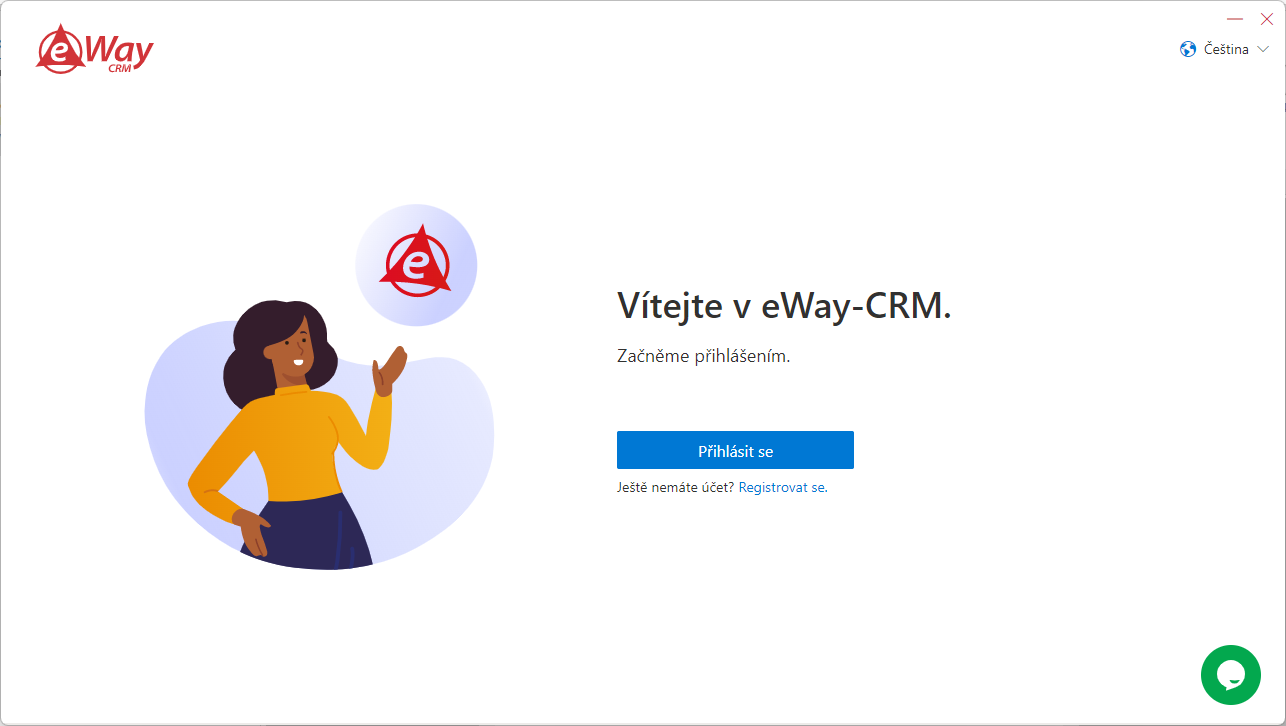Click the circular eWay emblem badge above the woman
Image resolution: width=1286 pixels, height=726 pixels.
[x=416, y=265]
